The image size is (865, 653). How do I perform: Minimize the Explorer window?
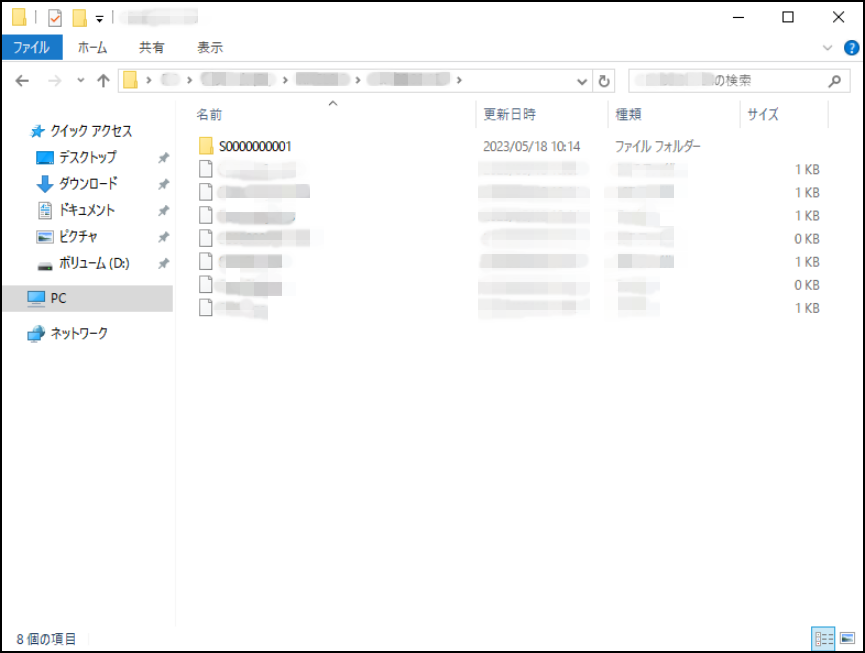tap(738, 18)
